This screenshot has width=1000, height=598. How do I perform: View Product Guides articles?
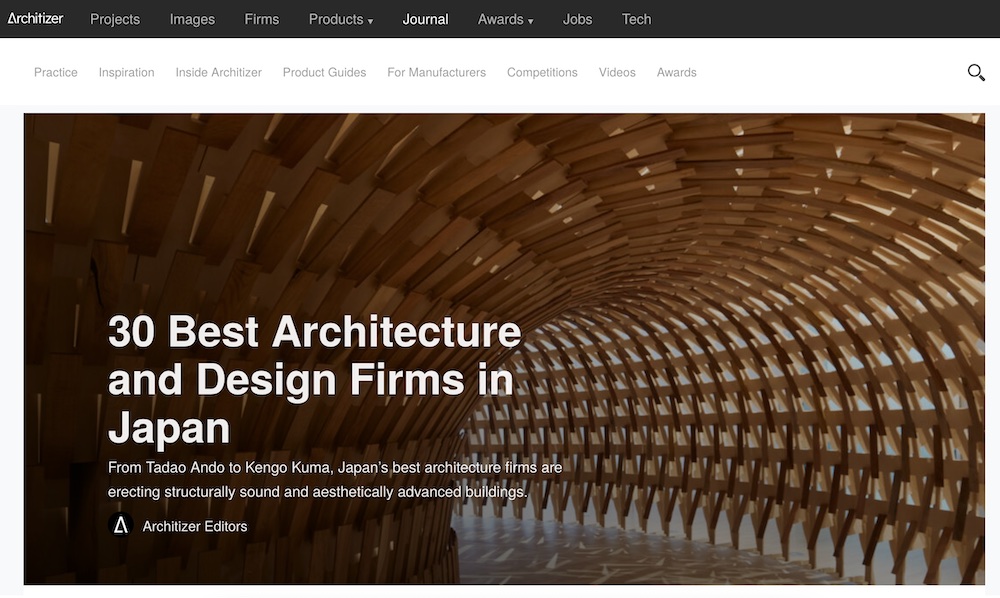(324, 73)
